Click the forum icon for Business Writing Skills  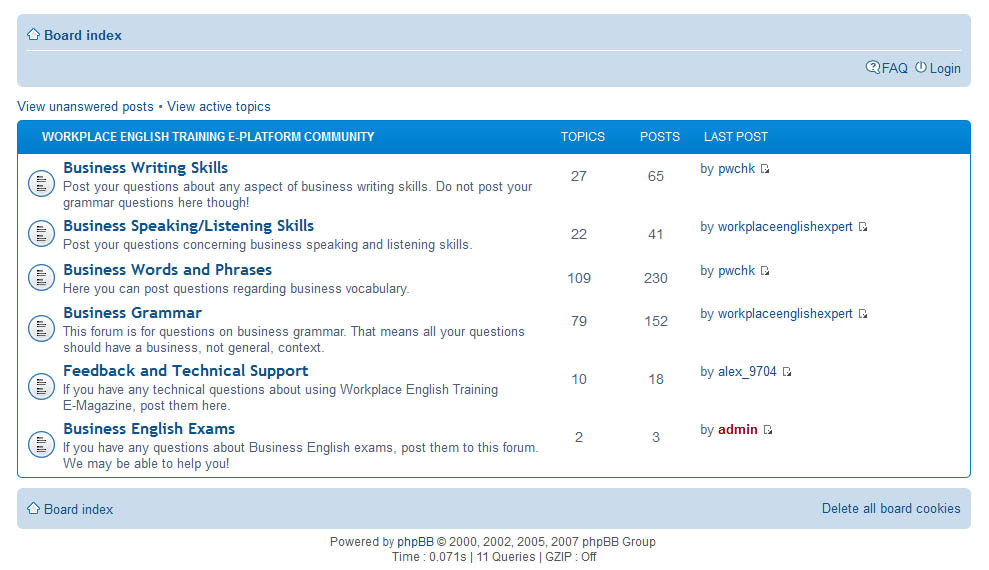coord(42,183)
